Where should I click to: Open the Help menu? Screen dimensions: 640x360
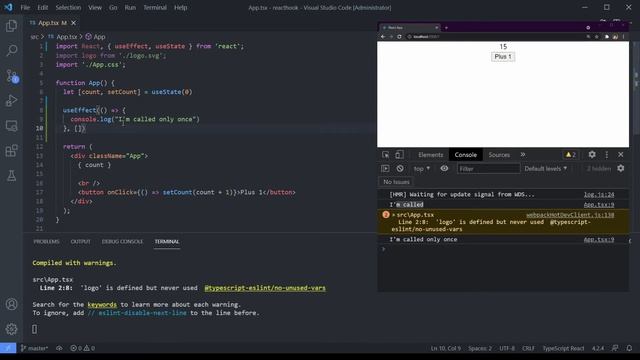180,7
